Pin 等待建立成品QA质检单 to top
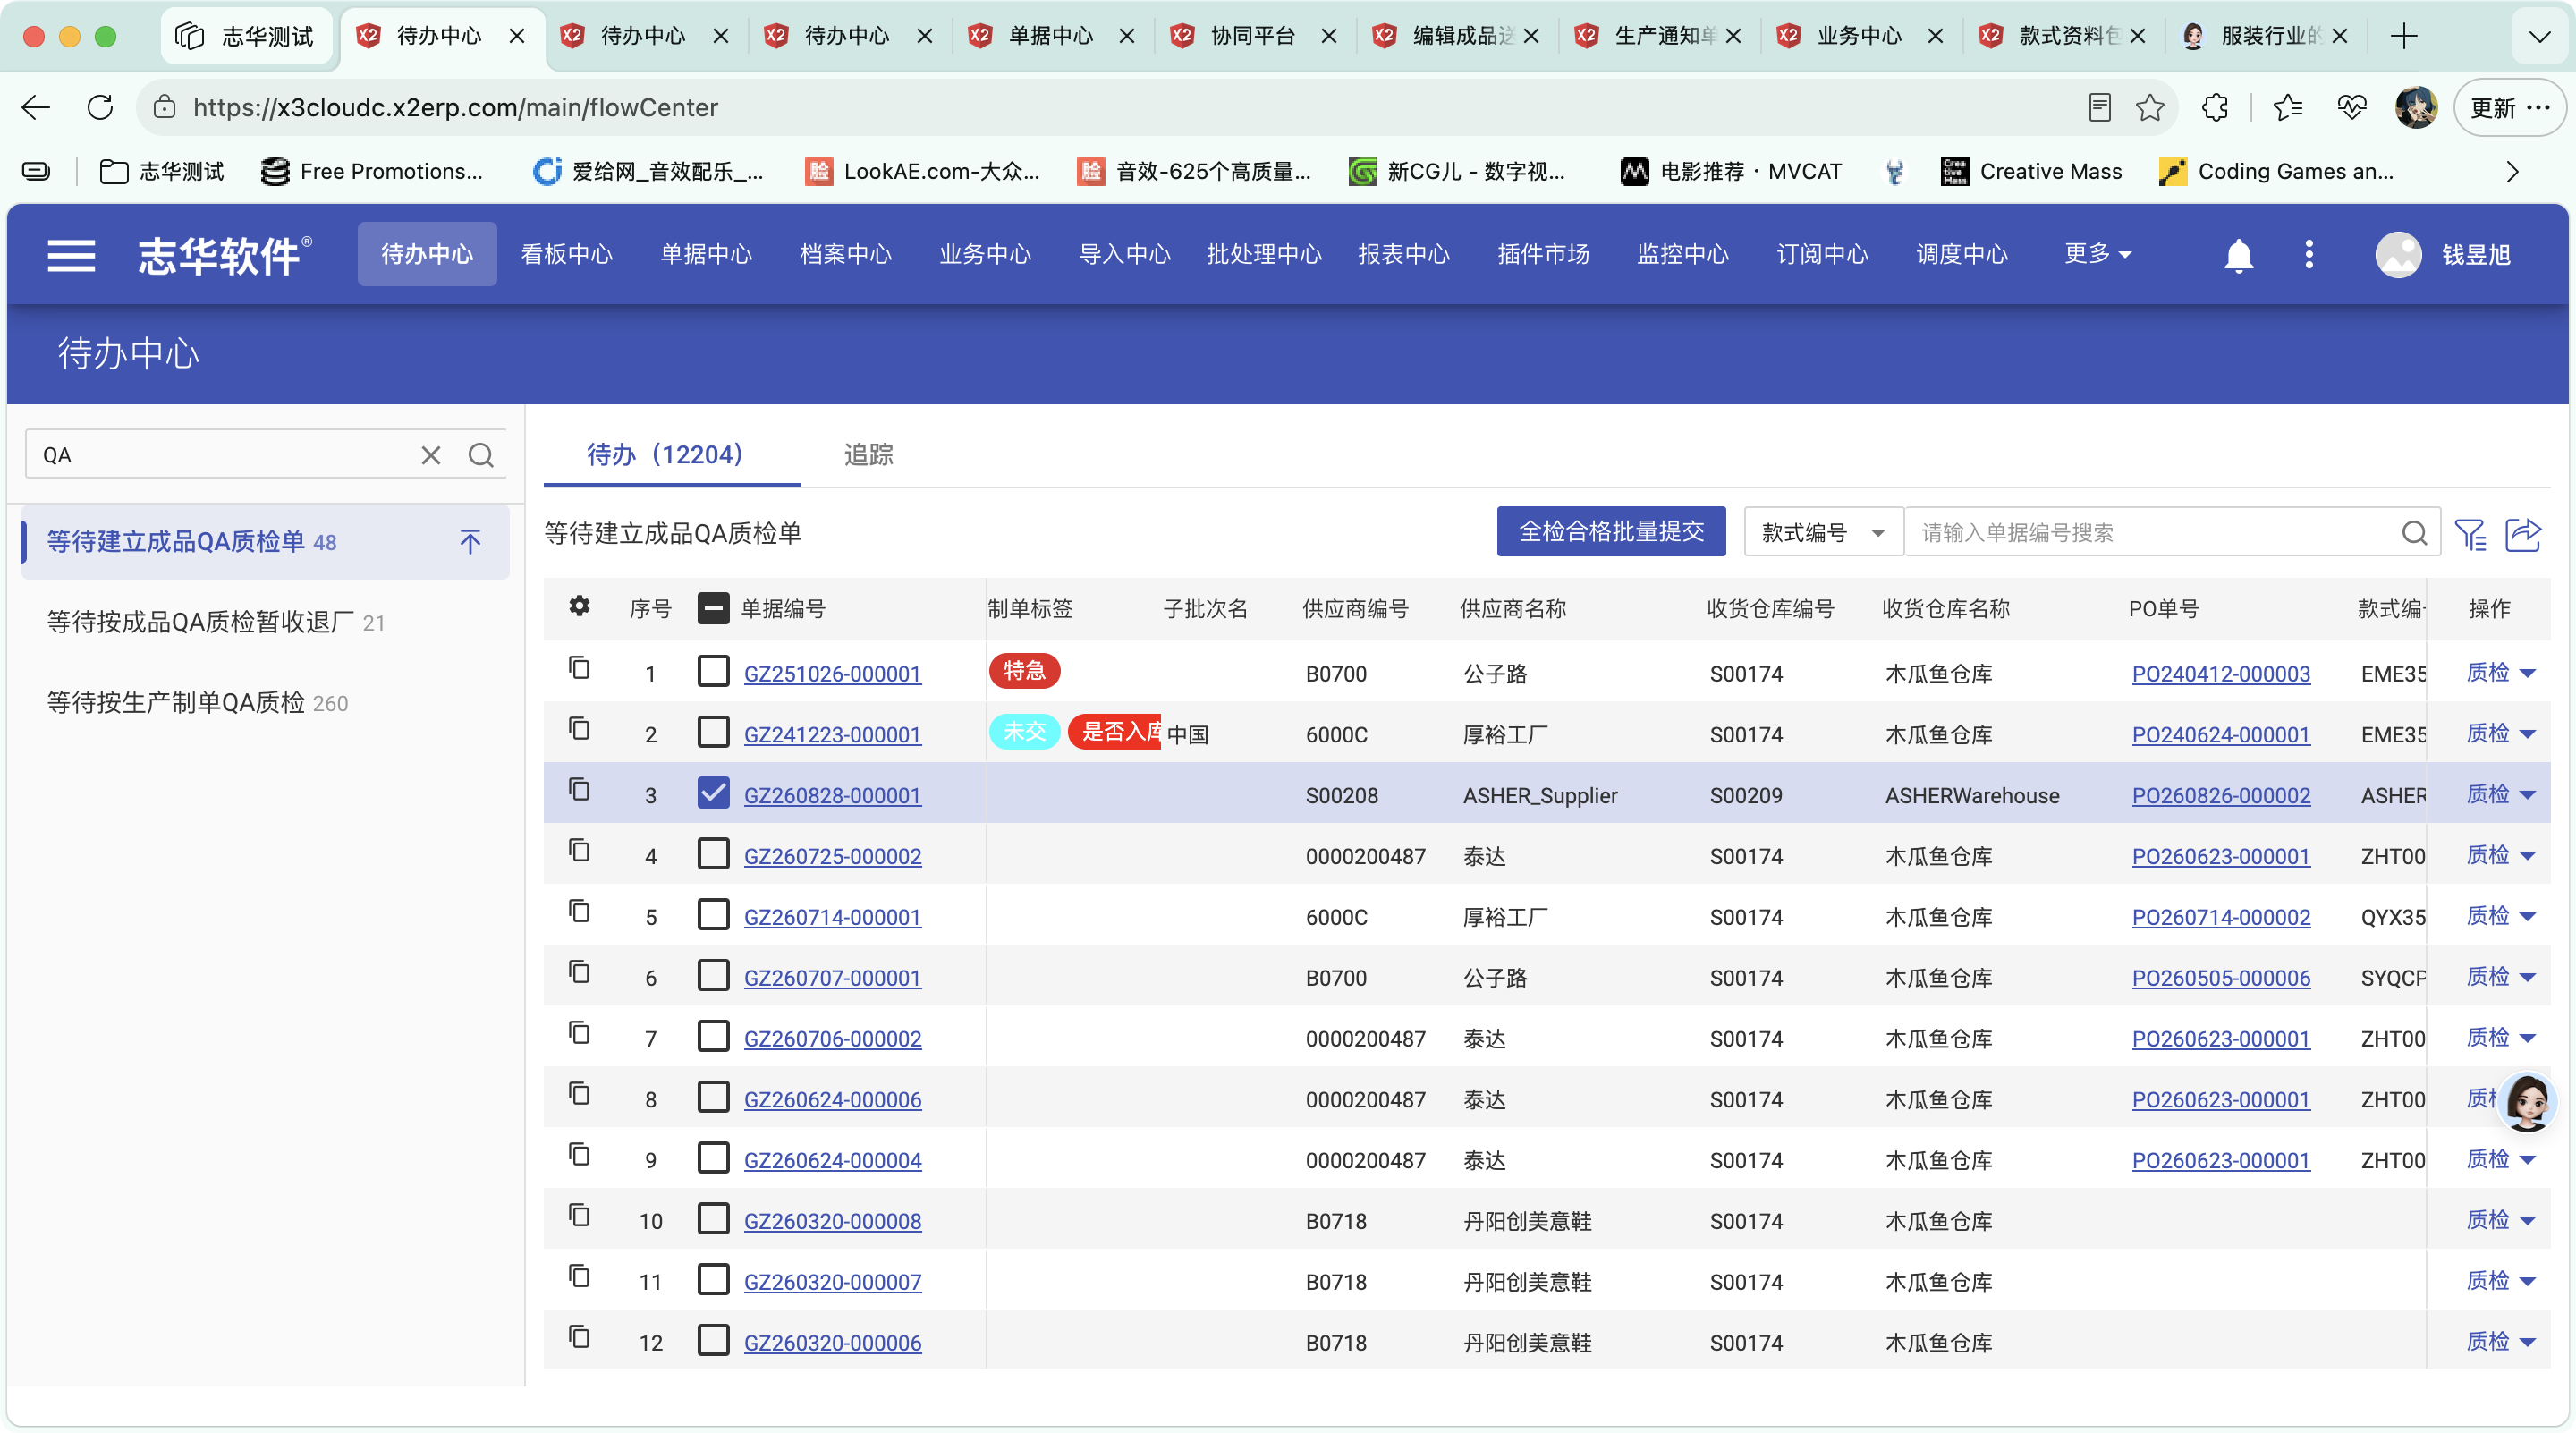 (x=470, y=541)
